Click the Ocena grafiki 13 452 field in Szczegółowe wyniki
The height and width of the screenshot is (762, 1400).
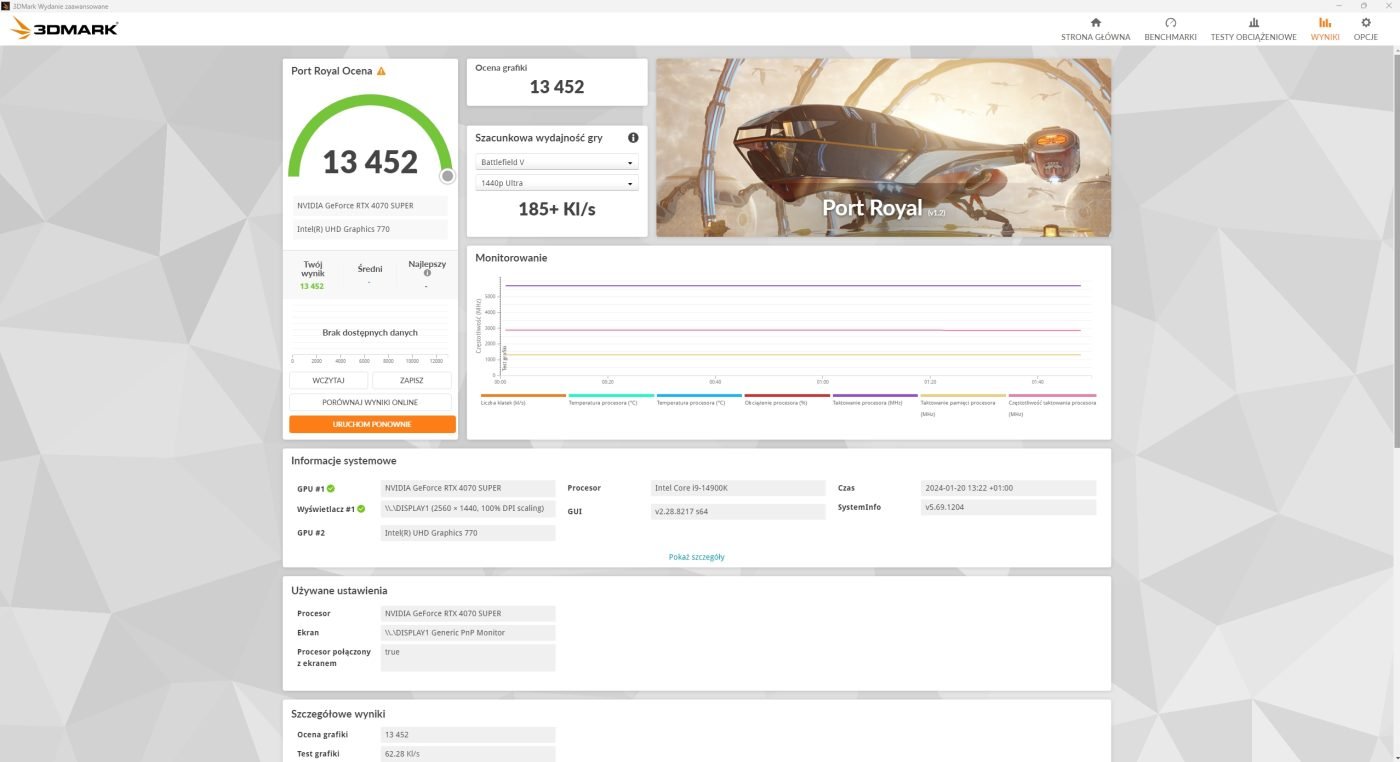click(x=468, y=734)
